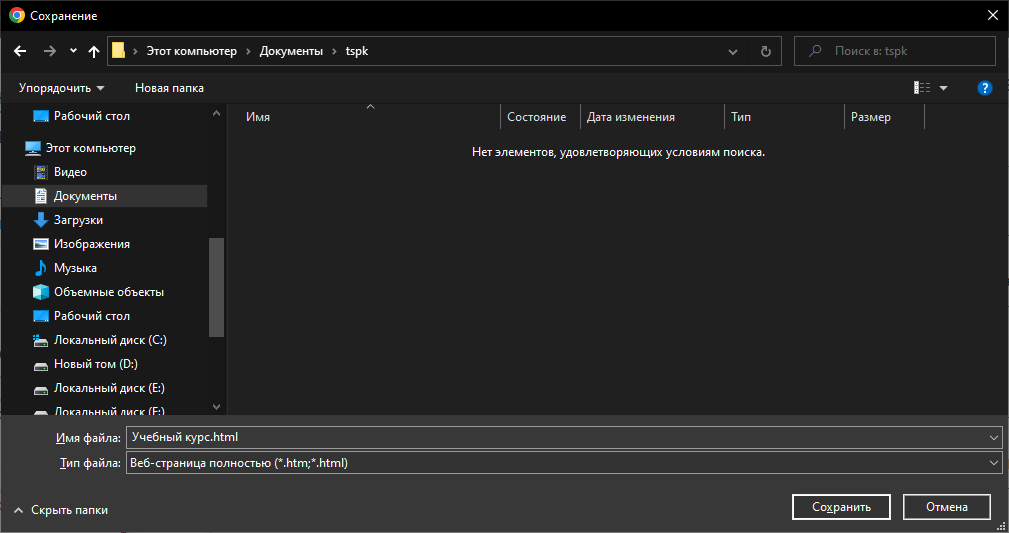The width and height of the screenshot is (1009, 533).
Task: Open Новый том (D:) drive
Action: point(95,364)
